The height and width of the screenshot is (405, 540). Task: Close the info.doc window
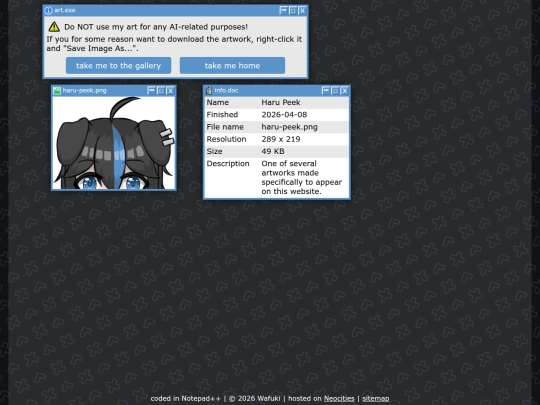pyautogui.click(x=344, y=91)
